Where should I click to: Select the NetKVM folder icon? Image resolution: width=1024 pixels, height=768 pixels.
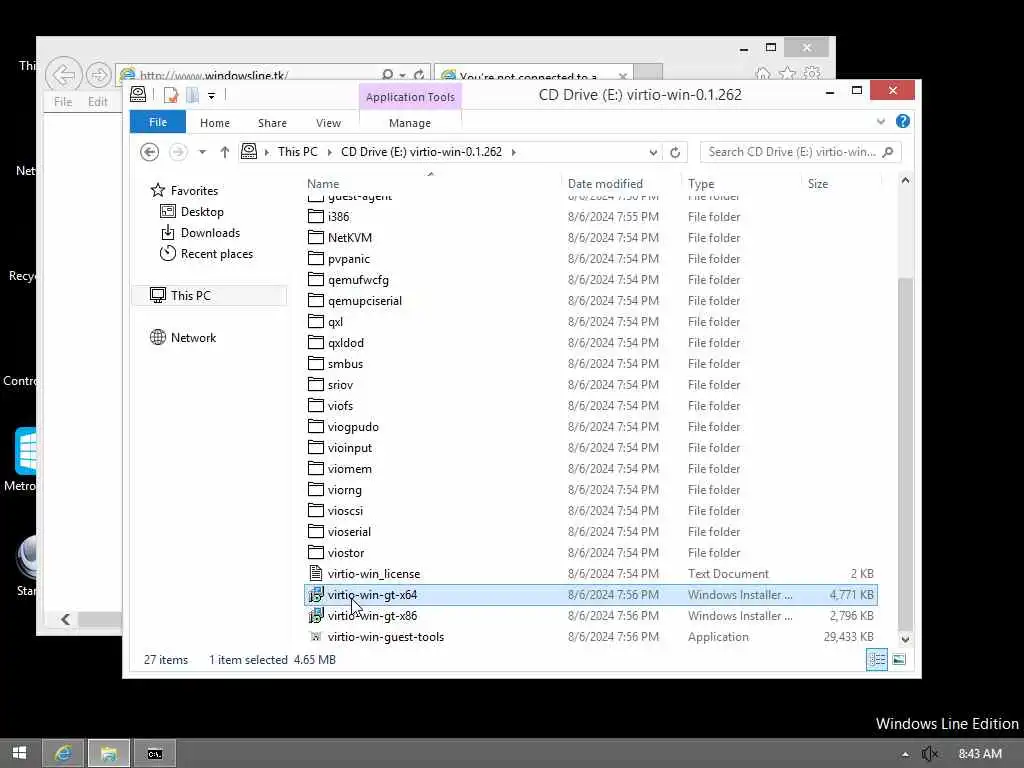tap(315, 237)
